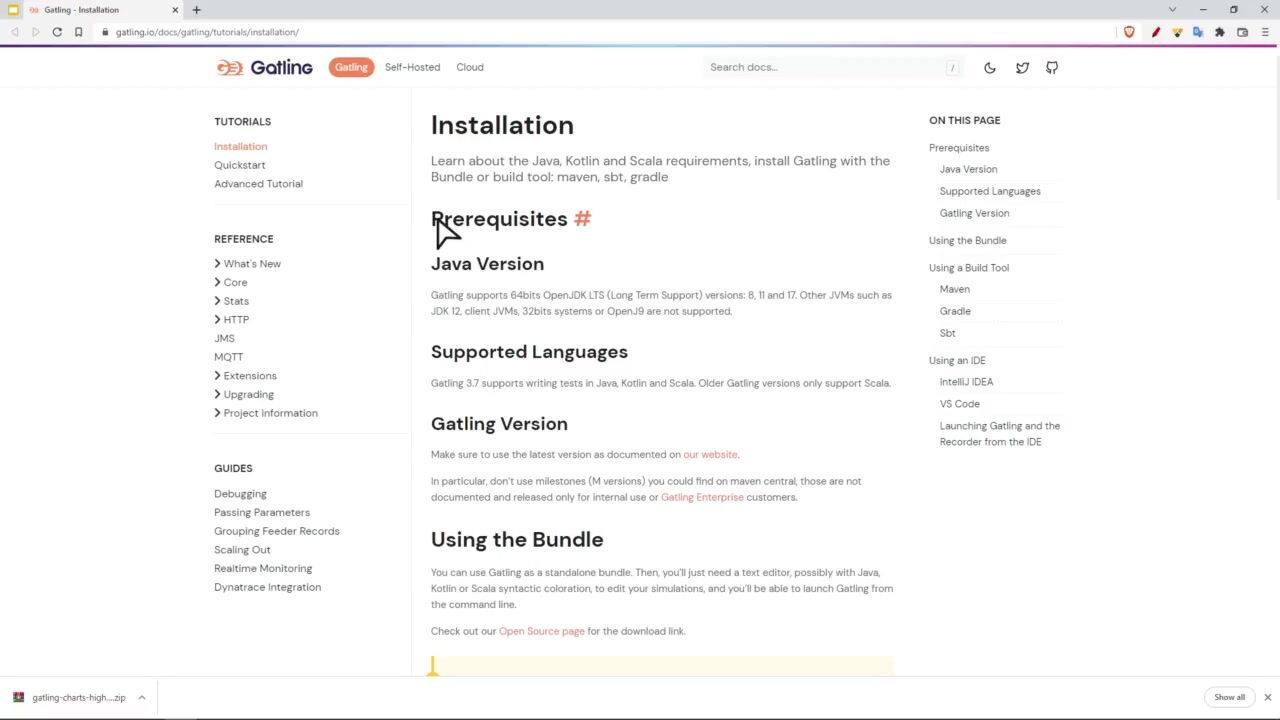Screen dimensions: 1280x720
Task: Toggle dark mode with the moon icon
Action: pyautogui.click(x=990, y=68)
